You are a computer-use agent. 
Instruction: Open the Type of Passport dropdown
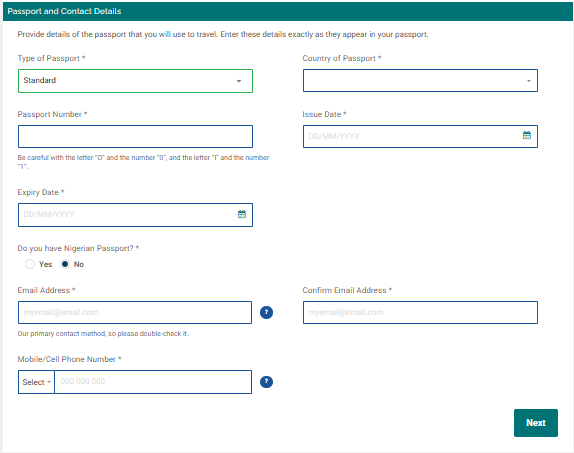[135, 81]
